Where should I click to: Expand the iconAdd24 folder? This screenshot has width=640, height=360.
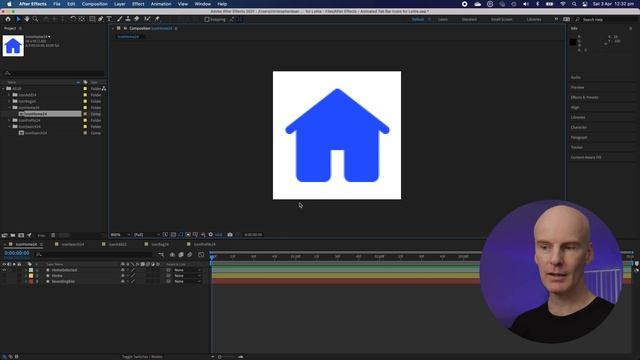pyautogui.click(x=9, y=95)
